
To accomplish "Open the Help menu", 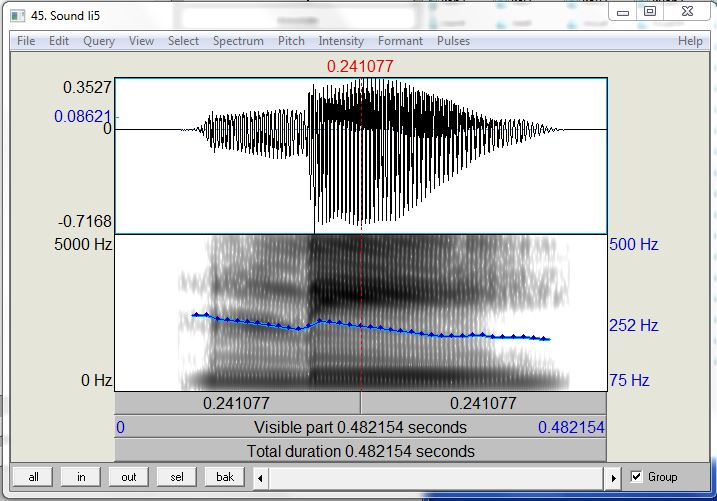I will (x=690, y=41).
